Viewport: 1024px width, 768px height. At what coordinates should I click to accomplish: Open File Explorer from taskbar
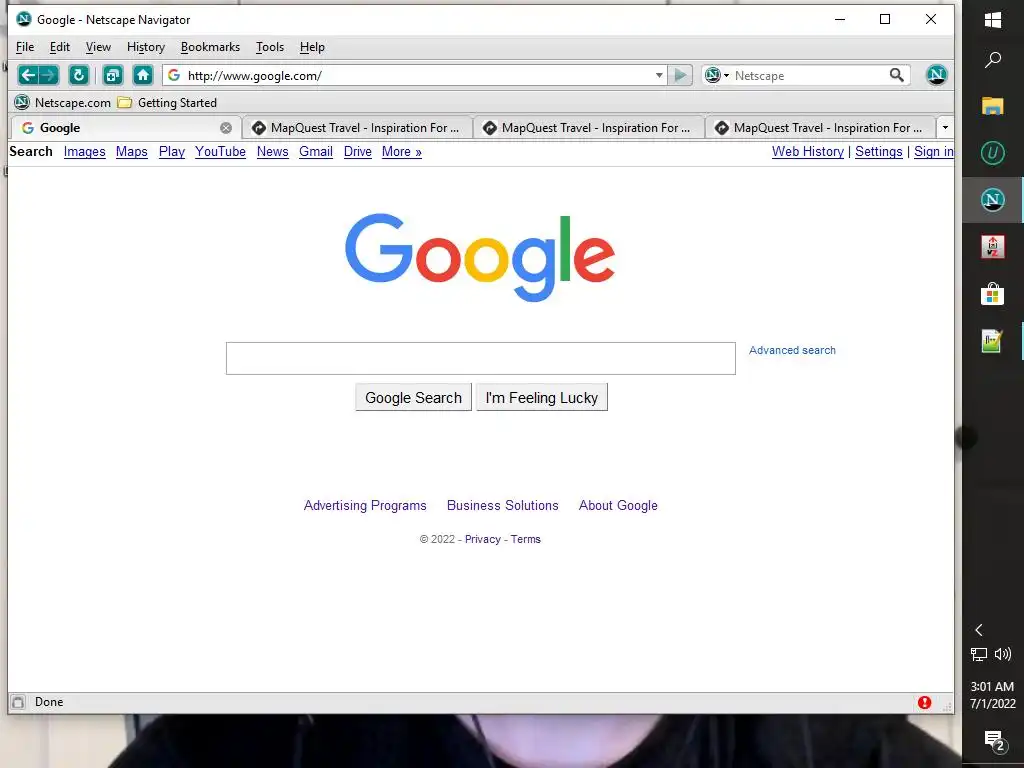[x=993, y=106]
